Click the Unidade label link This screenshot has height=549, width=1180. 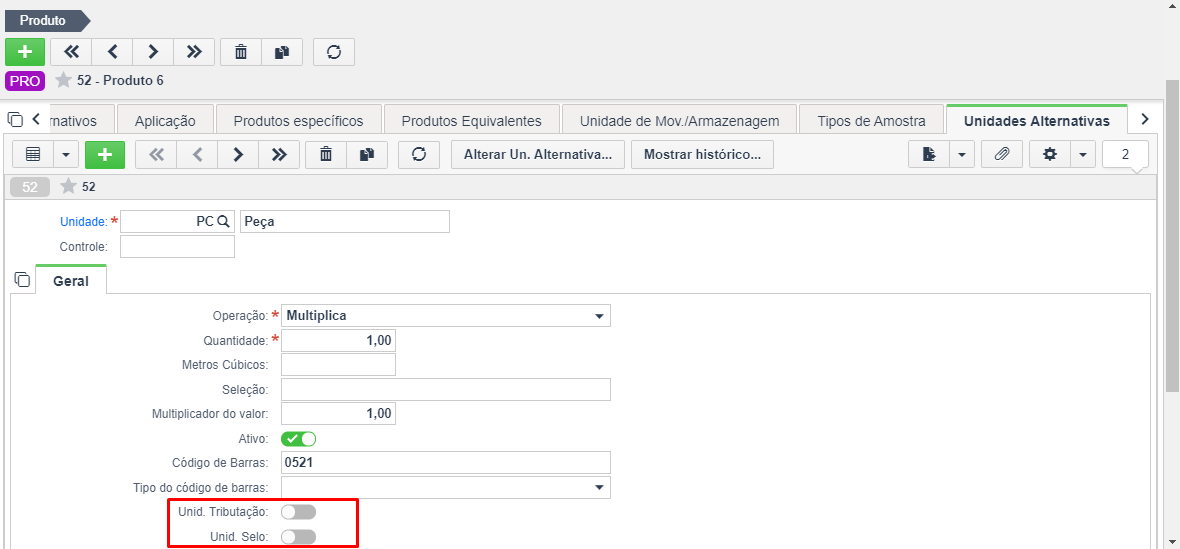coord(84,221)
